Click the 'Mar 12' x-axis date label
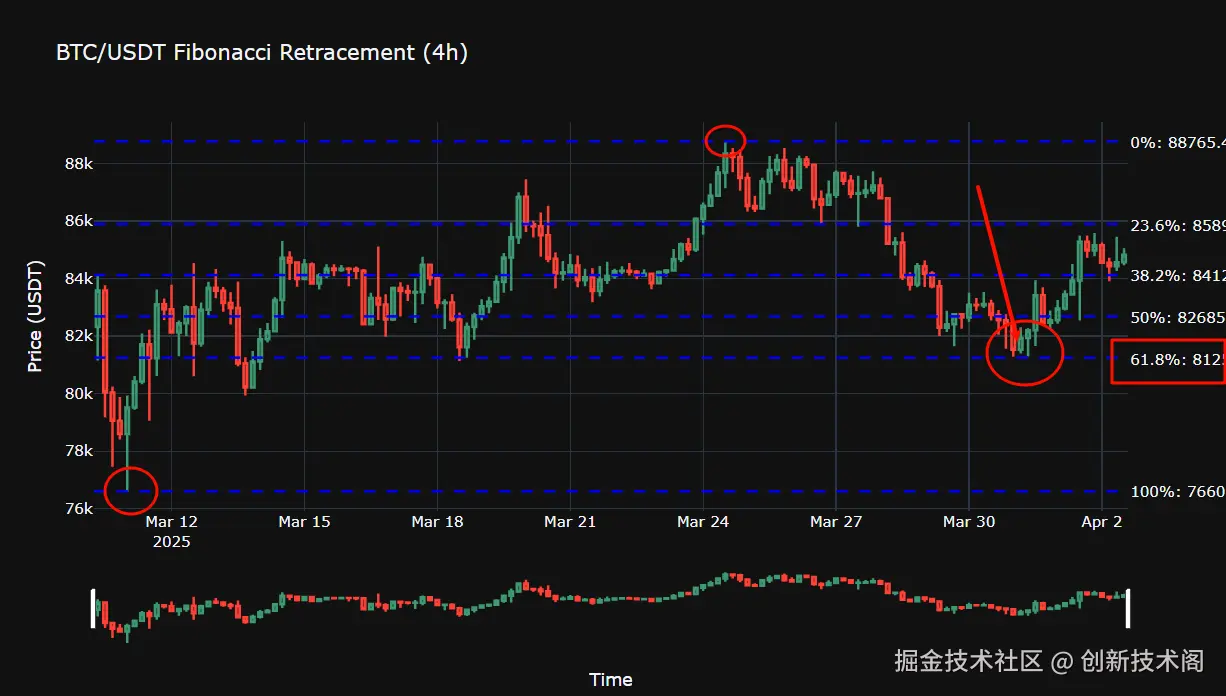 [x=172, y=522]
